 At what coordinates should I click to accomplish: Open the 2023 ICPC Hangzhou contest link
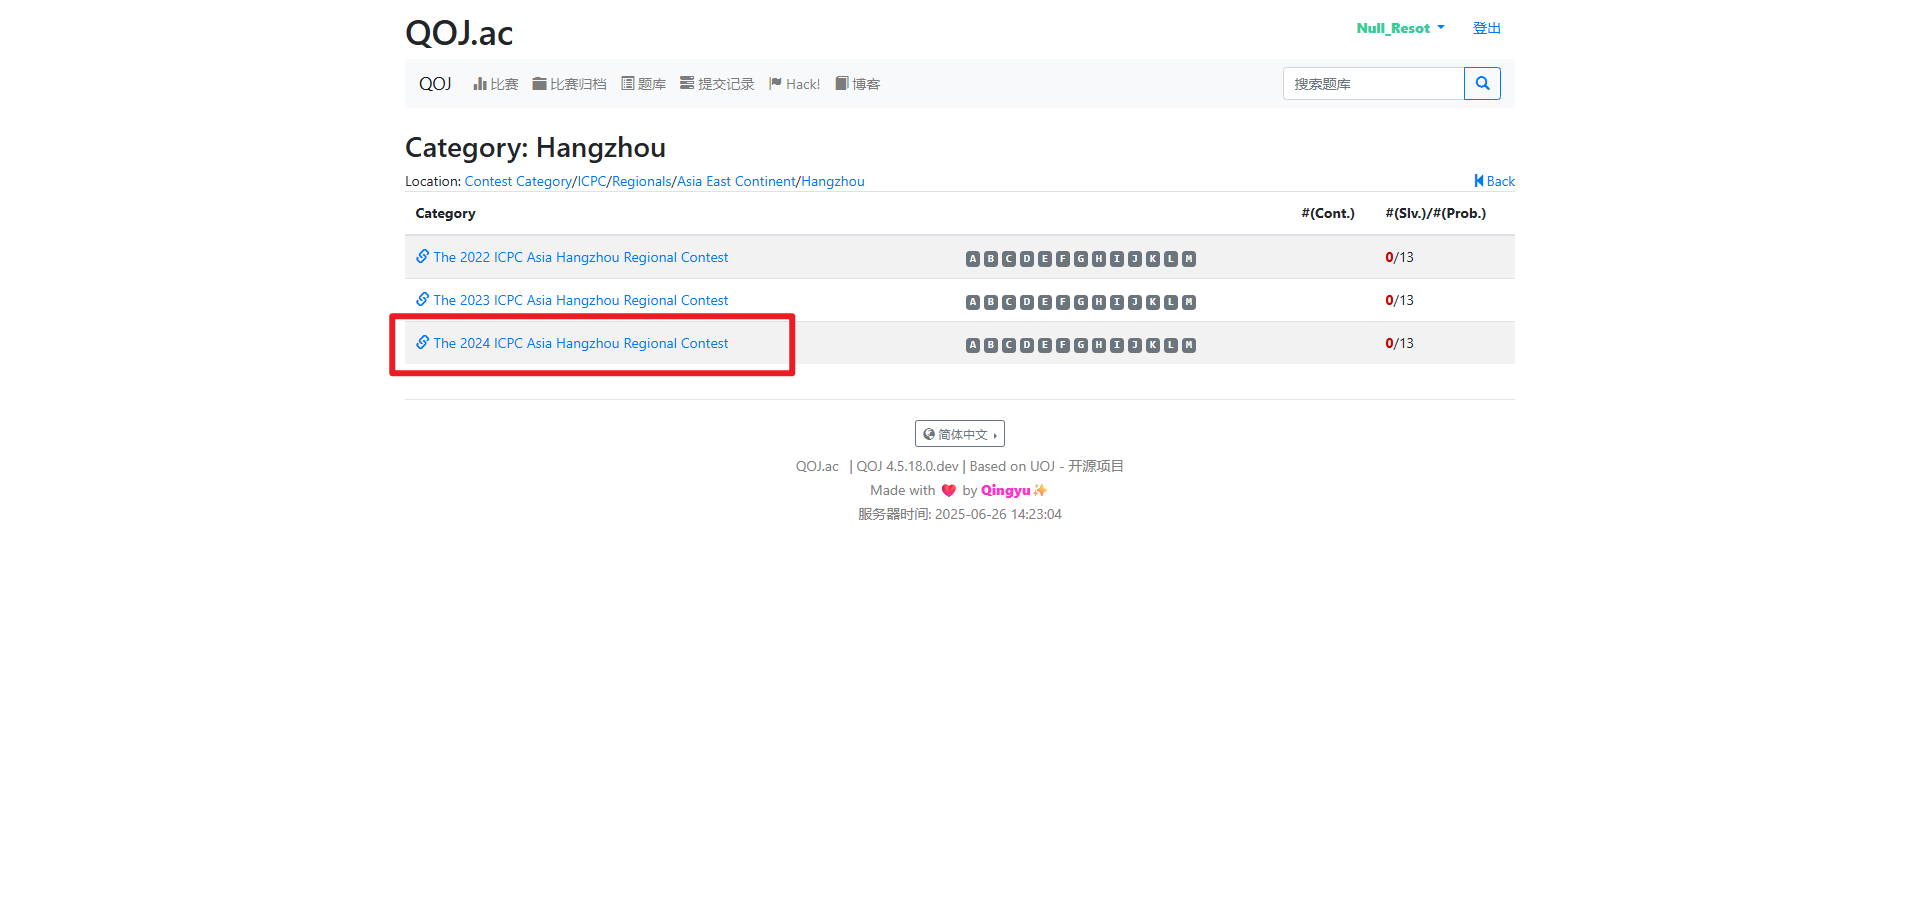point(580,300)
